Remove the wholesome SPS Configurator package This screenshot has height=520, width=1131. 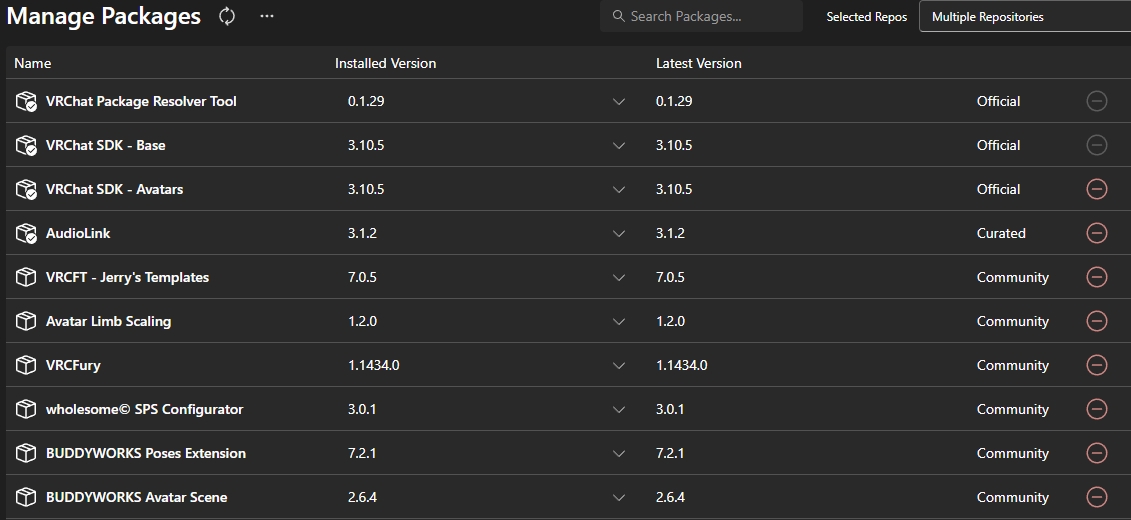[x=1096, y=409]
